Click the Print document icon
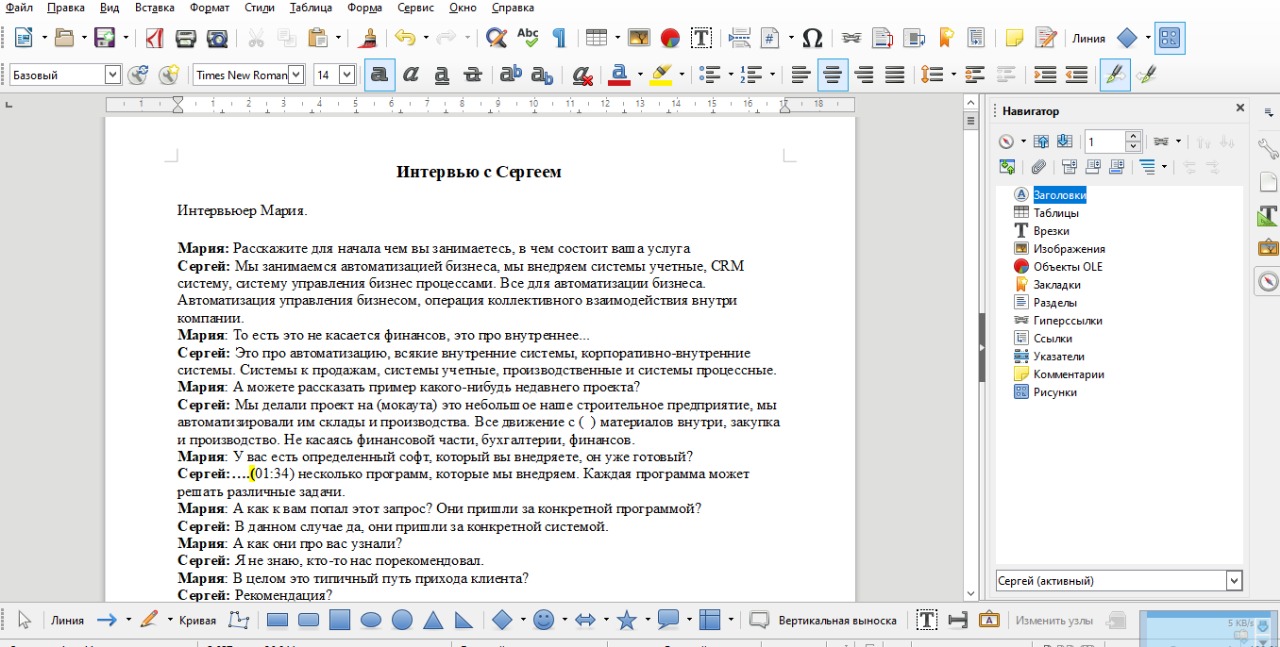This screenshot has width=1280, height=647. (x=185, y=38)
